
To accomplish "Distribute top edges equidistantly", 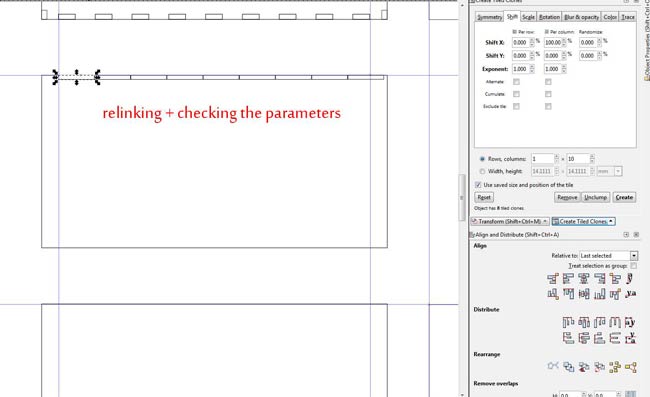I will (568, 338).
